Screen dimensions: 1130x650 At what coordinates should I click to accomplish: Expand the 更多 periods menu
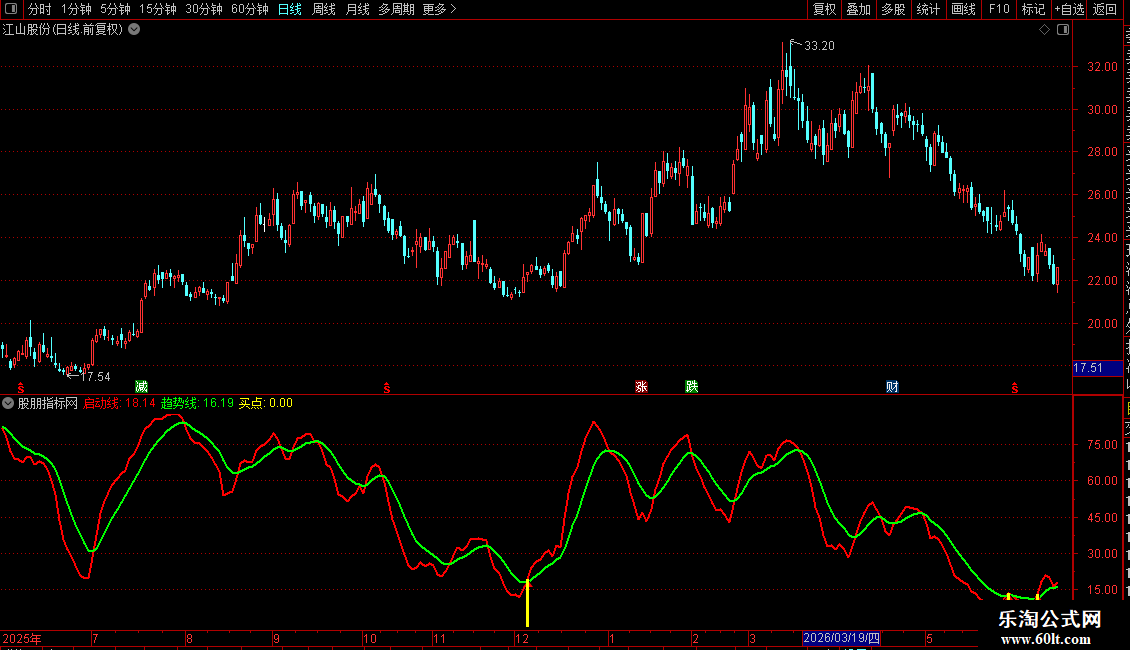439,9
